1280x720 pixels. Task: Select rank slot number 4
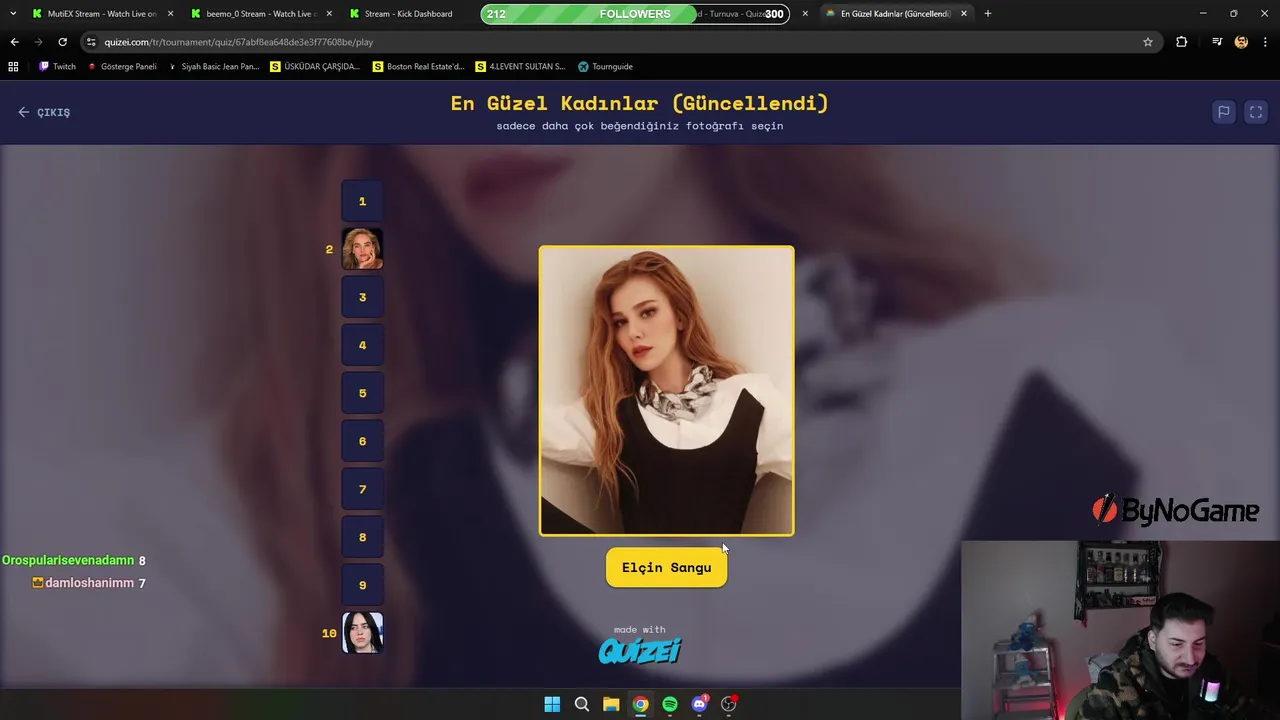(x=362, y=345)
